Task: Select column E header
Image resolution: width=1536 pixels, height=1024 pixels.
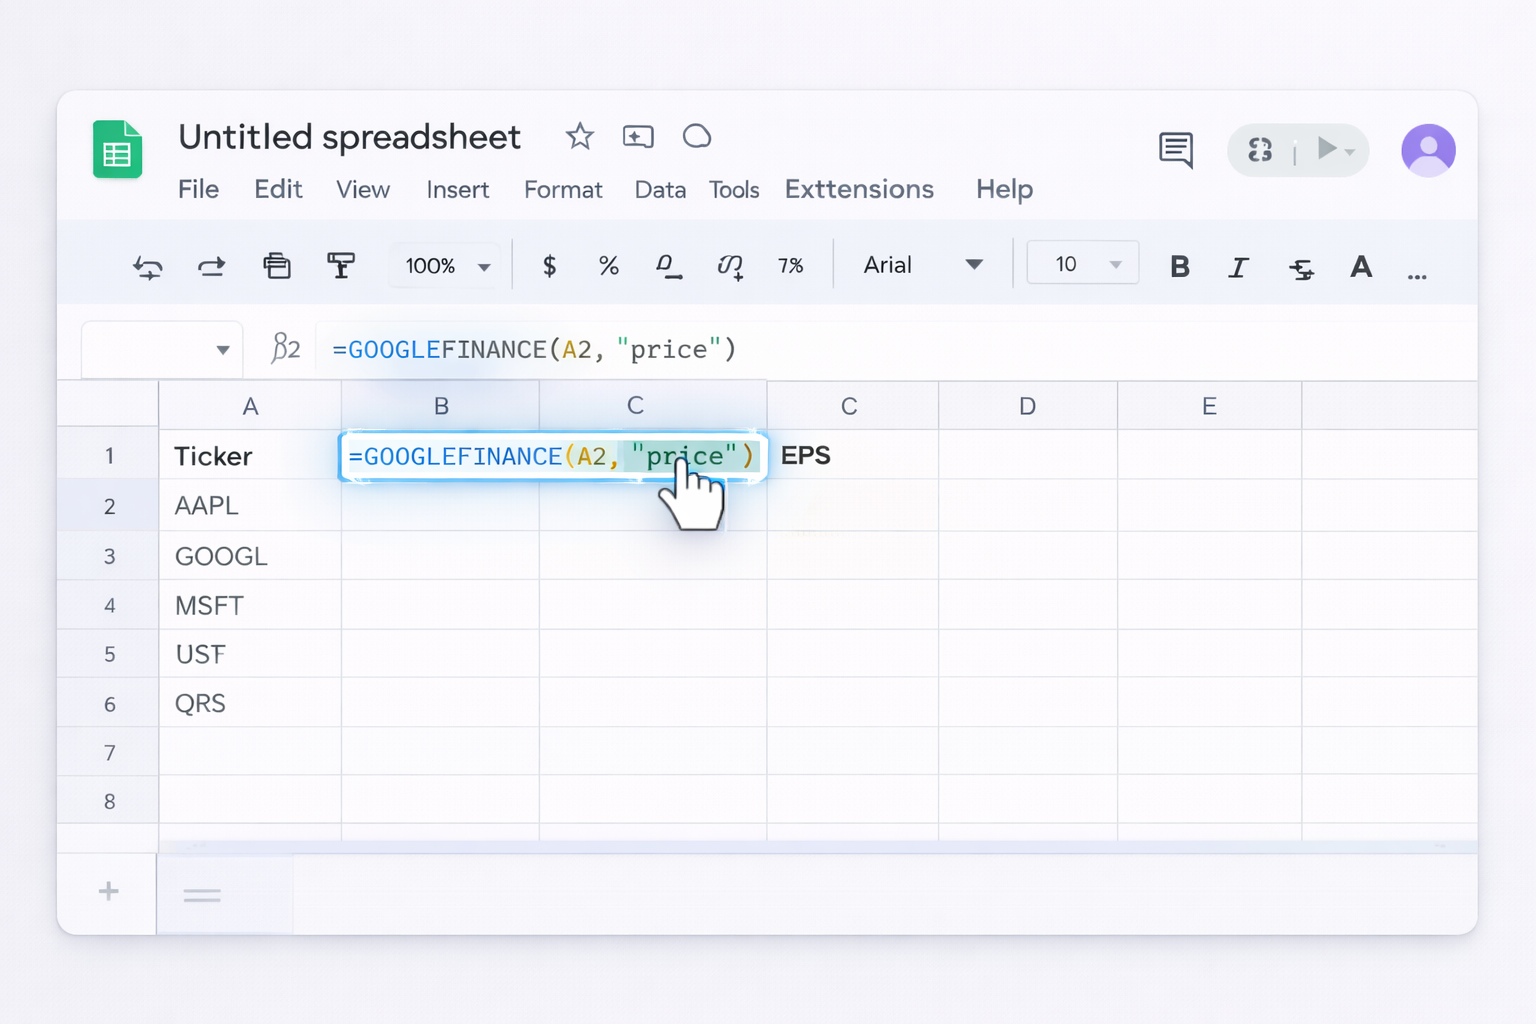Action: [1210, 405]
